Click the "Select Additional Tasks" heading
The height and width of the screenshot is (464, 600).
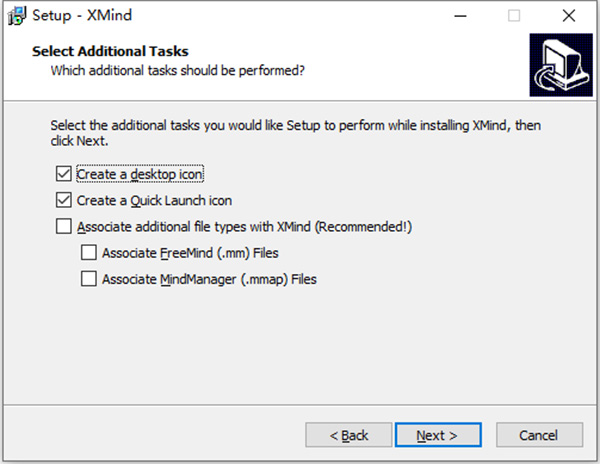[x=110, y=51]
